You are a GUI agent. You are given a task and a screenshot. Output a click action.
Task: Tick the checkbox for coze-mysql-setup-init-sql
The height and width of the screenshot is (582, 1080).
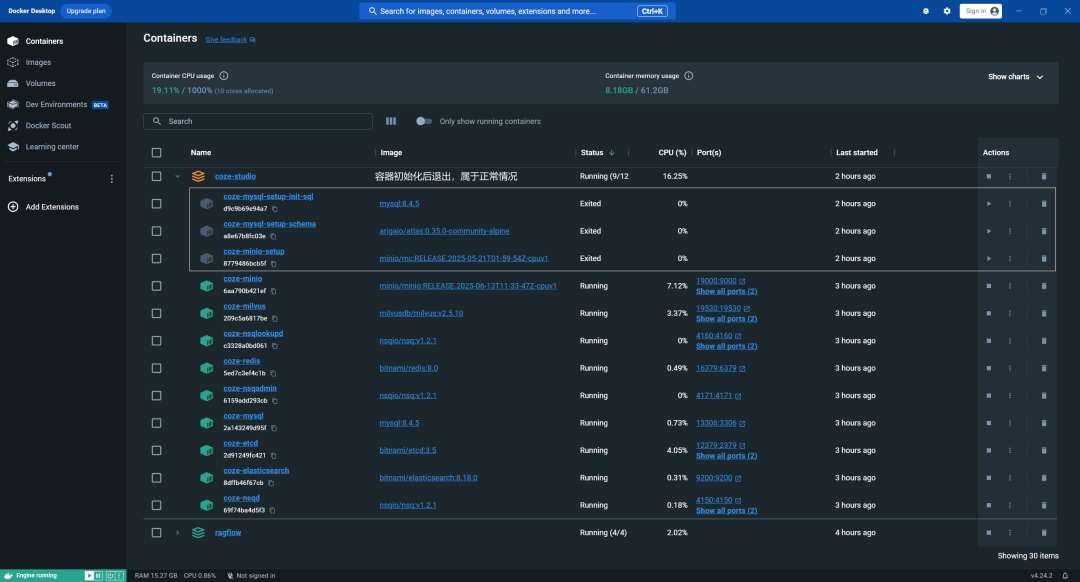tap(156, 204)
